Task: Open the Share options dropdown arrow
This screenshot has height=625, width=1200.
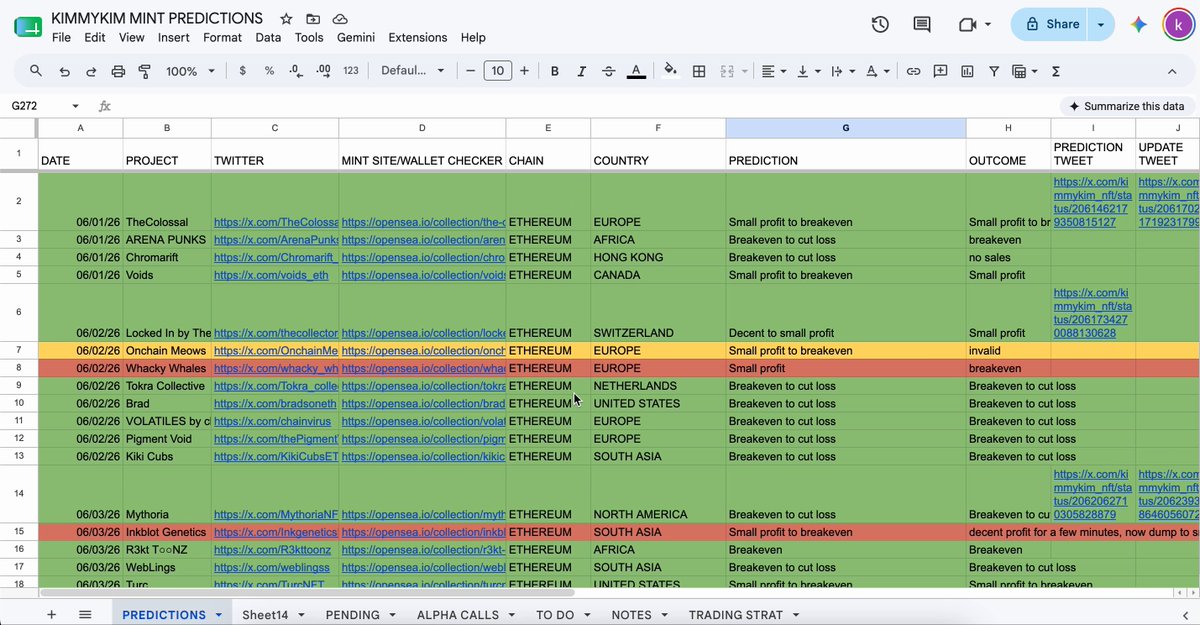Action: pos(1101,24)
